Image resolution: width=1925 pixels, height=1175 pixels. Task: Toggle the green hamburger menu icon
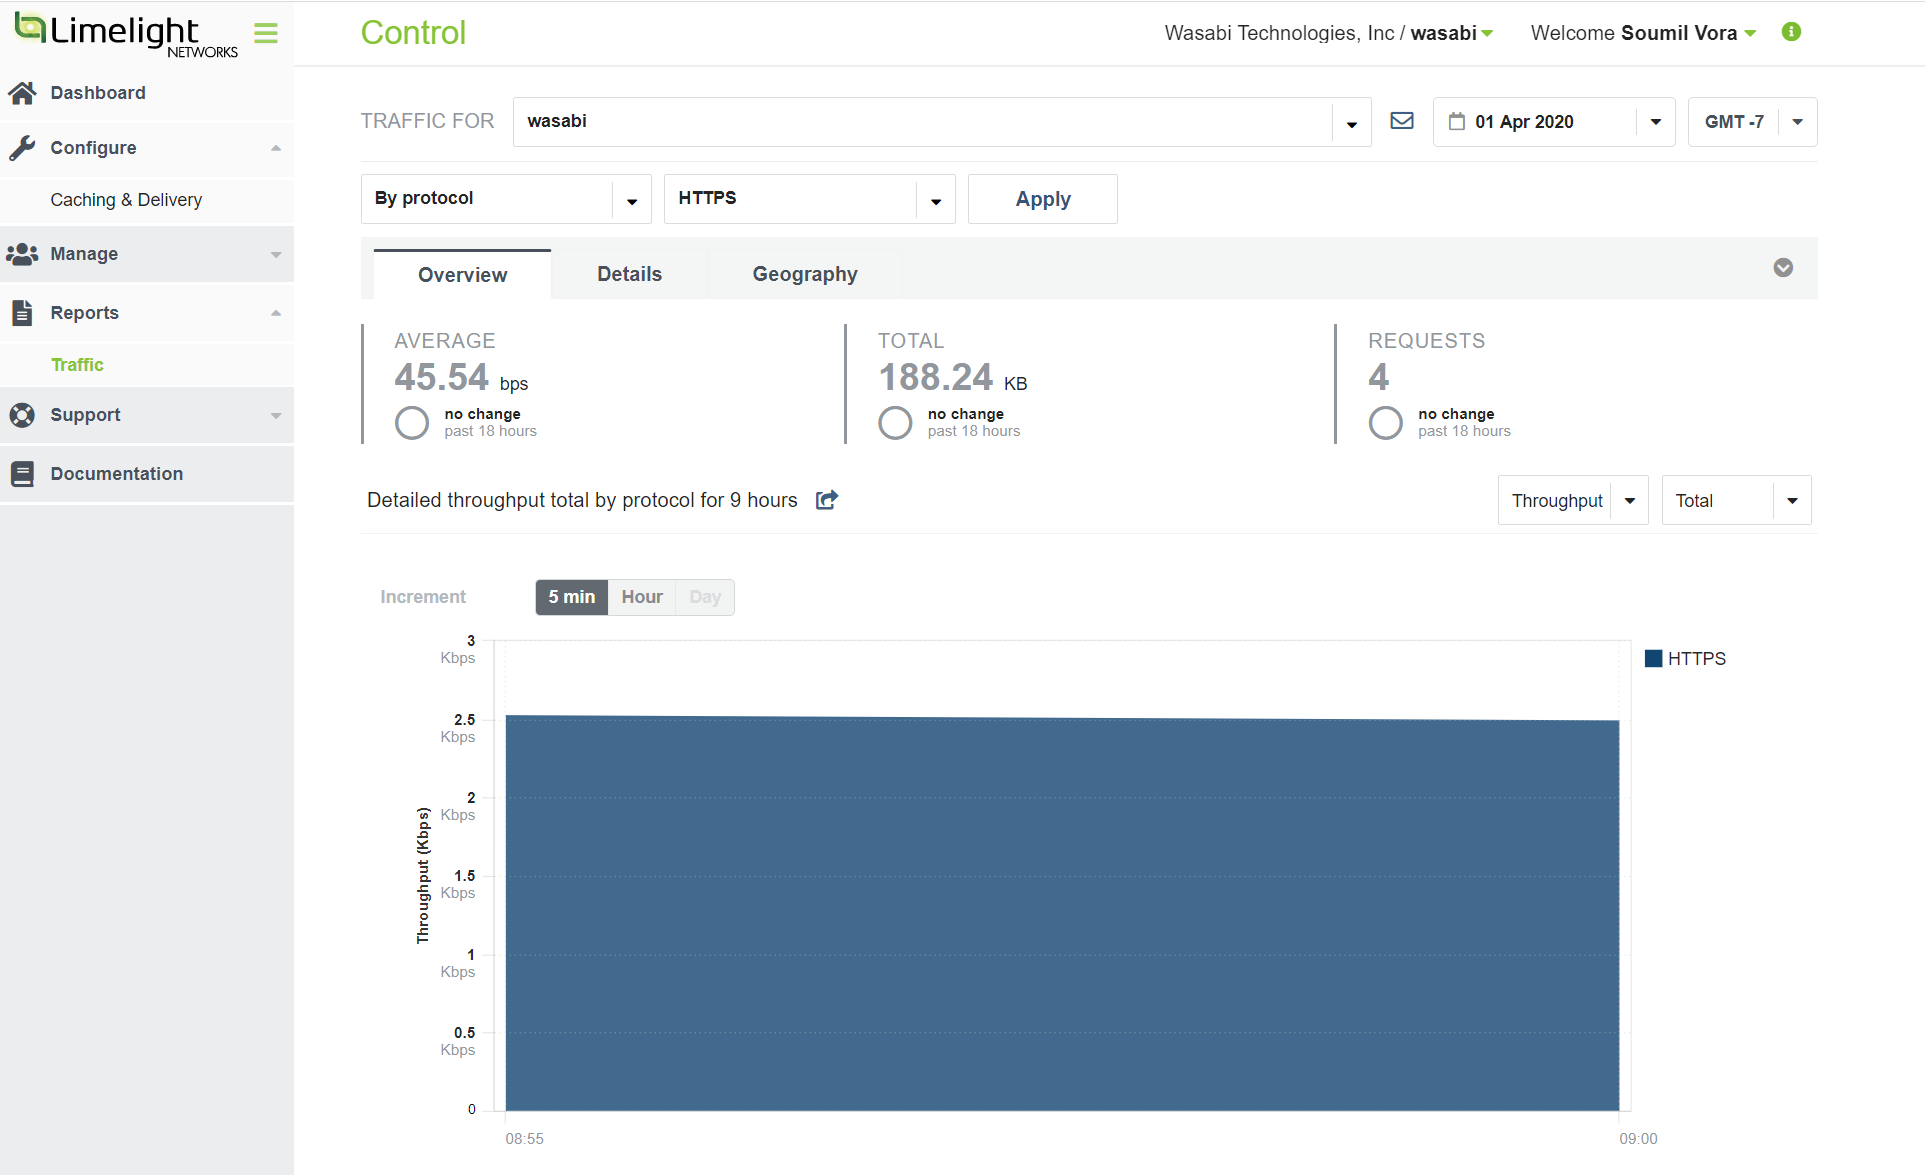click(266, 33)
